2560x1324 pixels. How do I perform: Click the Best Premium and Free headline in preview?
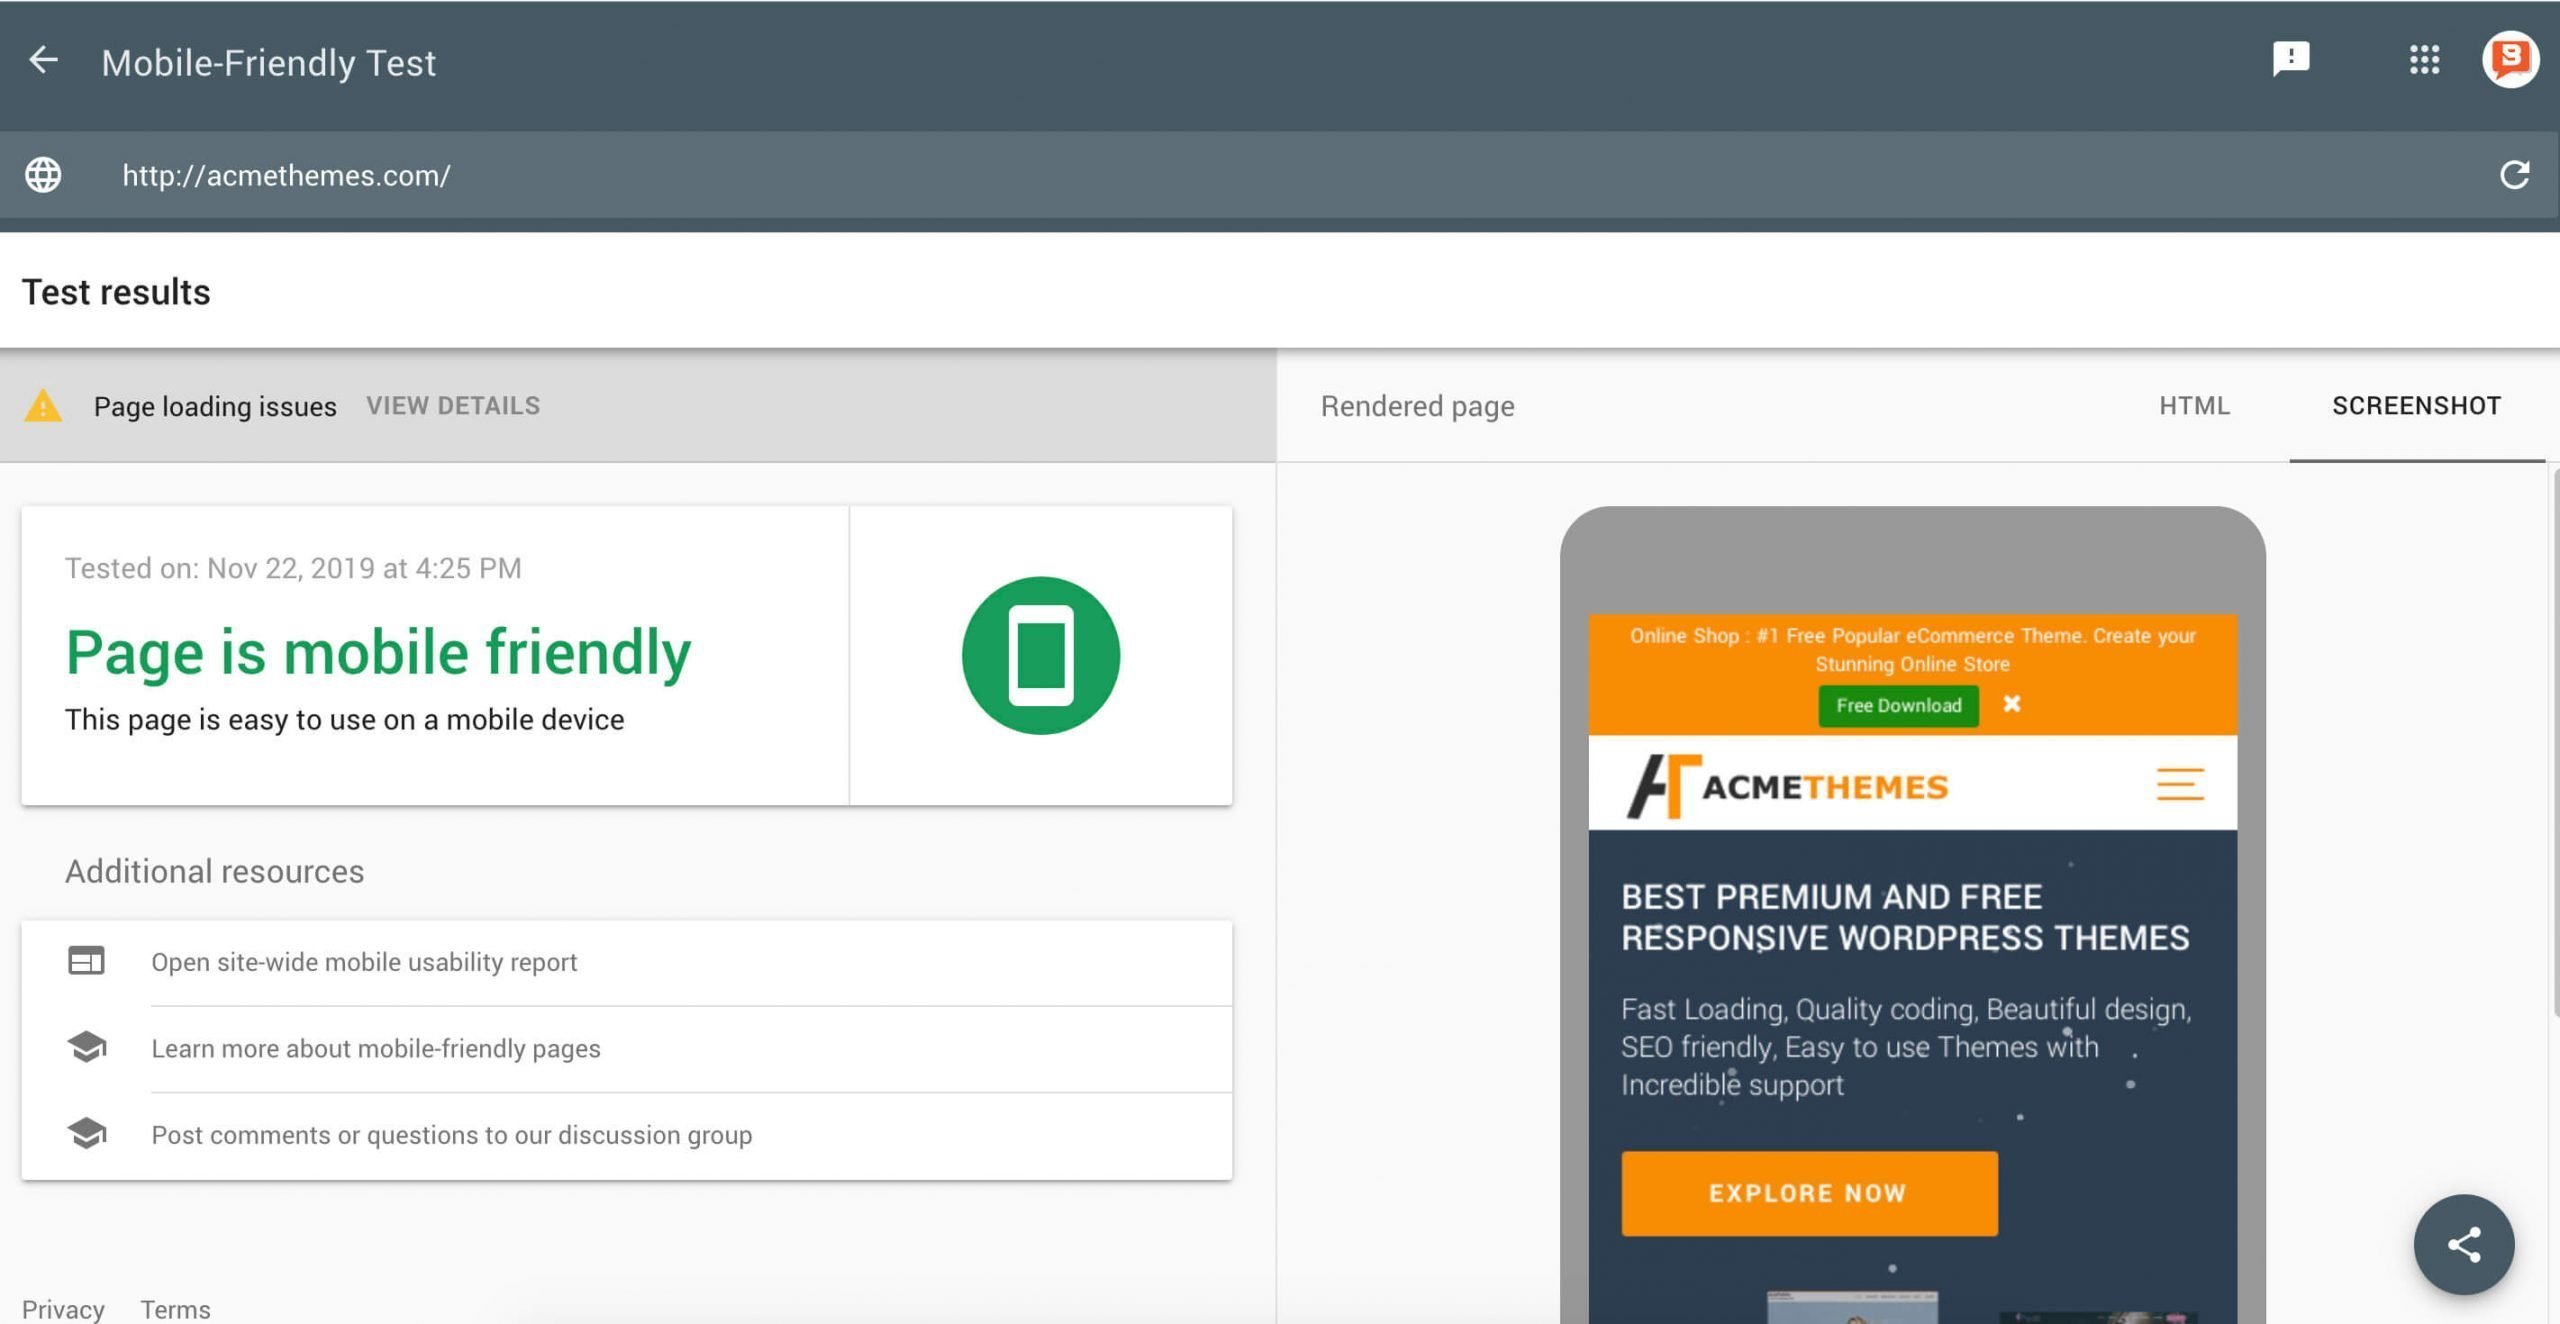pyautogui.click(x=1905, y=917)
